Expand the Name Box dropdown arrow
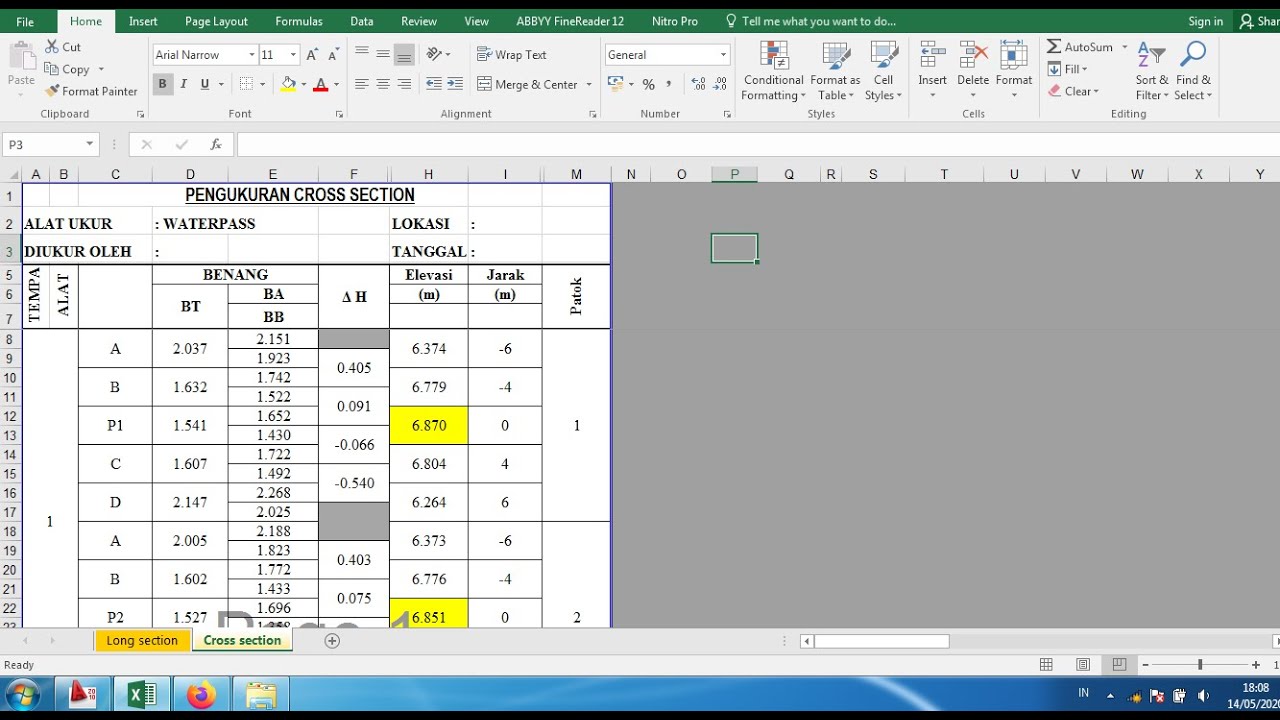 [89, 145]
